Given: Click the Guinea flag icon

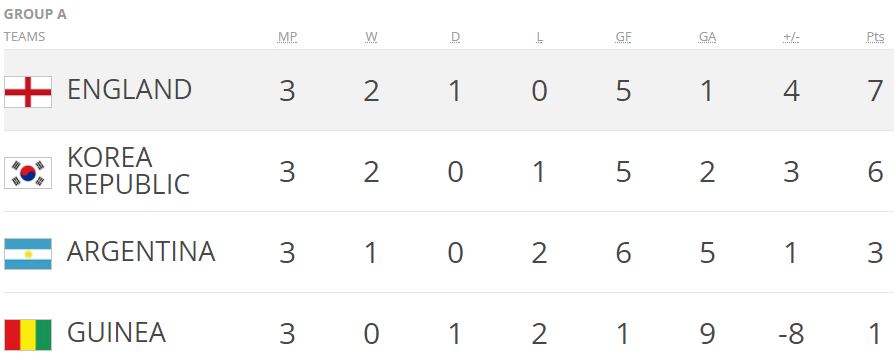Looking at the screenshot, I should coord(28,335).
